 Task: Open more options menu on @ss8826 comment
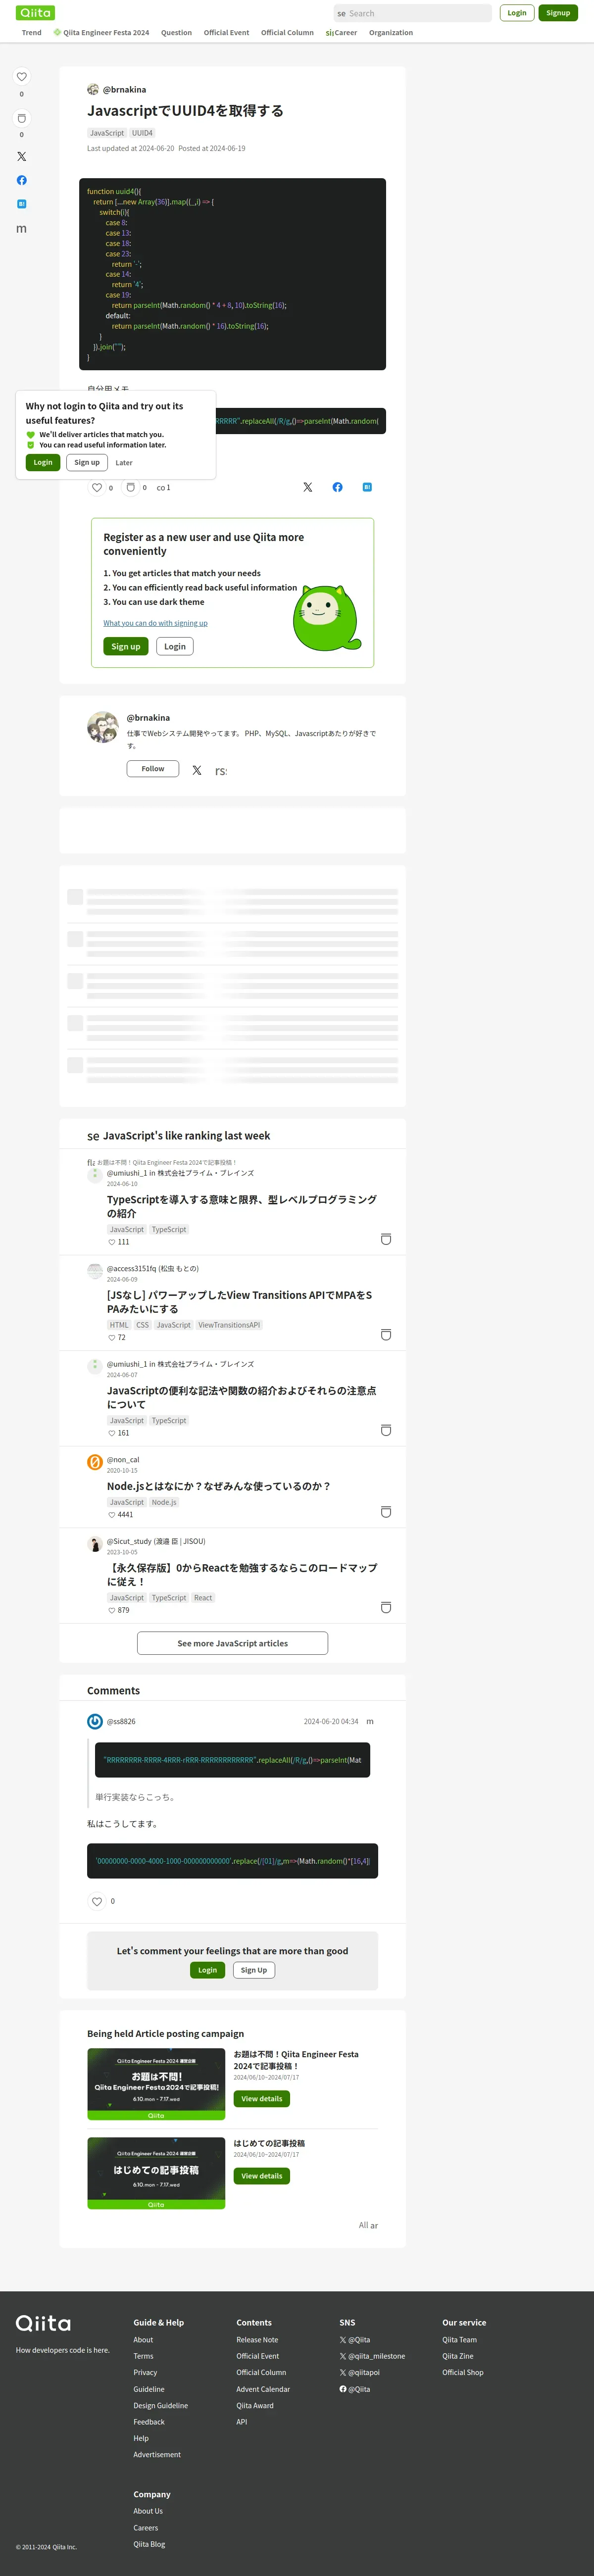370,1721
